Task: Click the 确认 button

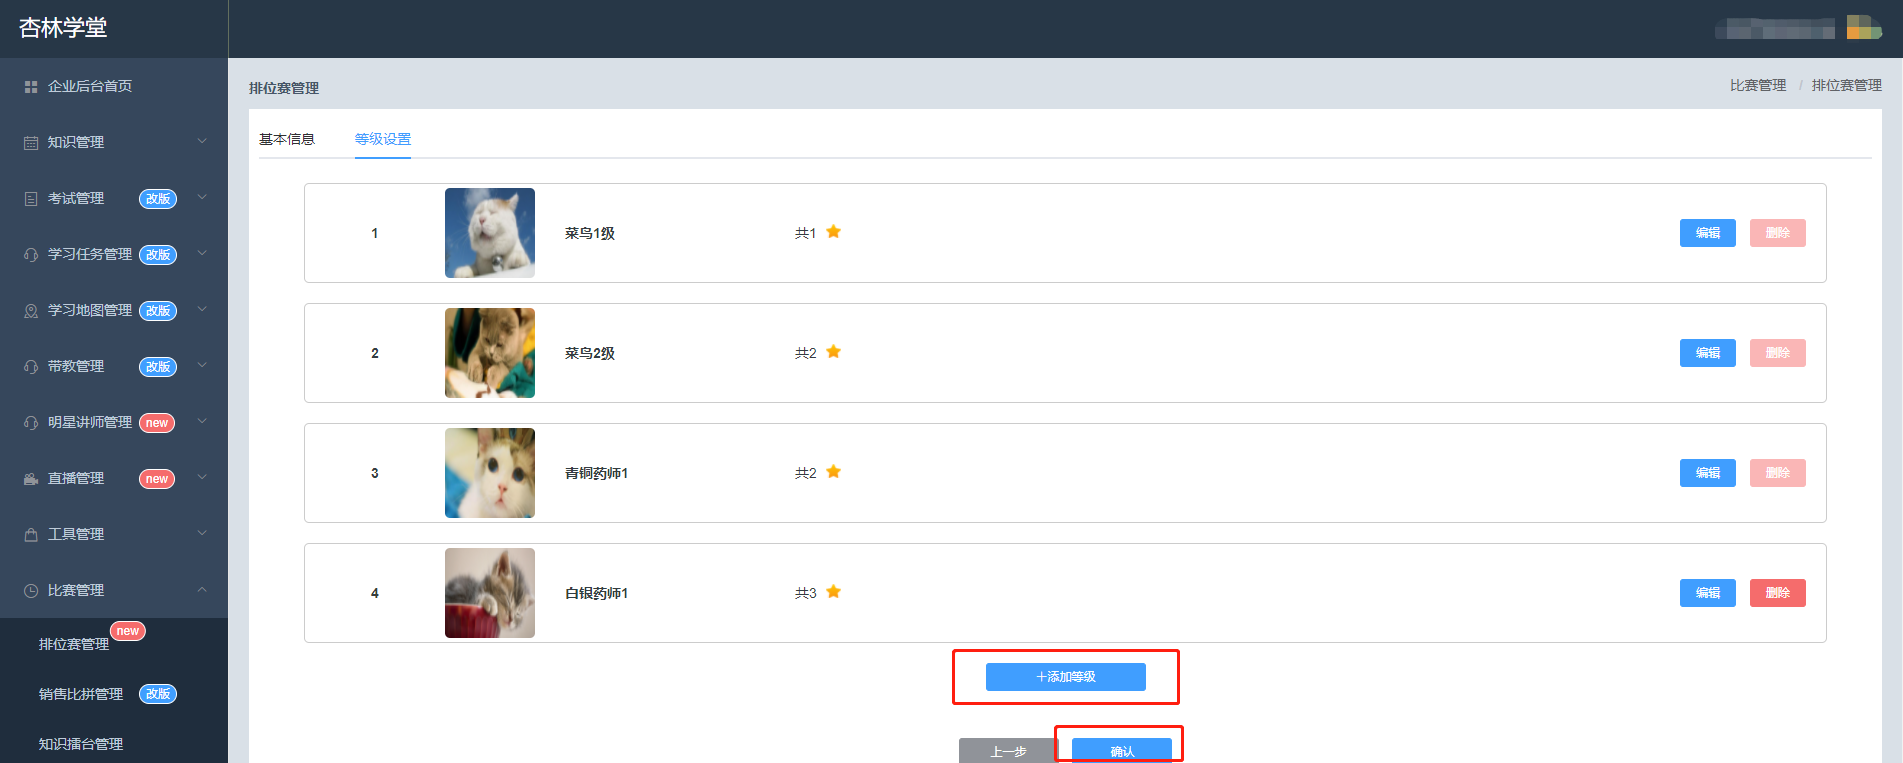Action: pyautogui.click(x=1122, y=751)
